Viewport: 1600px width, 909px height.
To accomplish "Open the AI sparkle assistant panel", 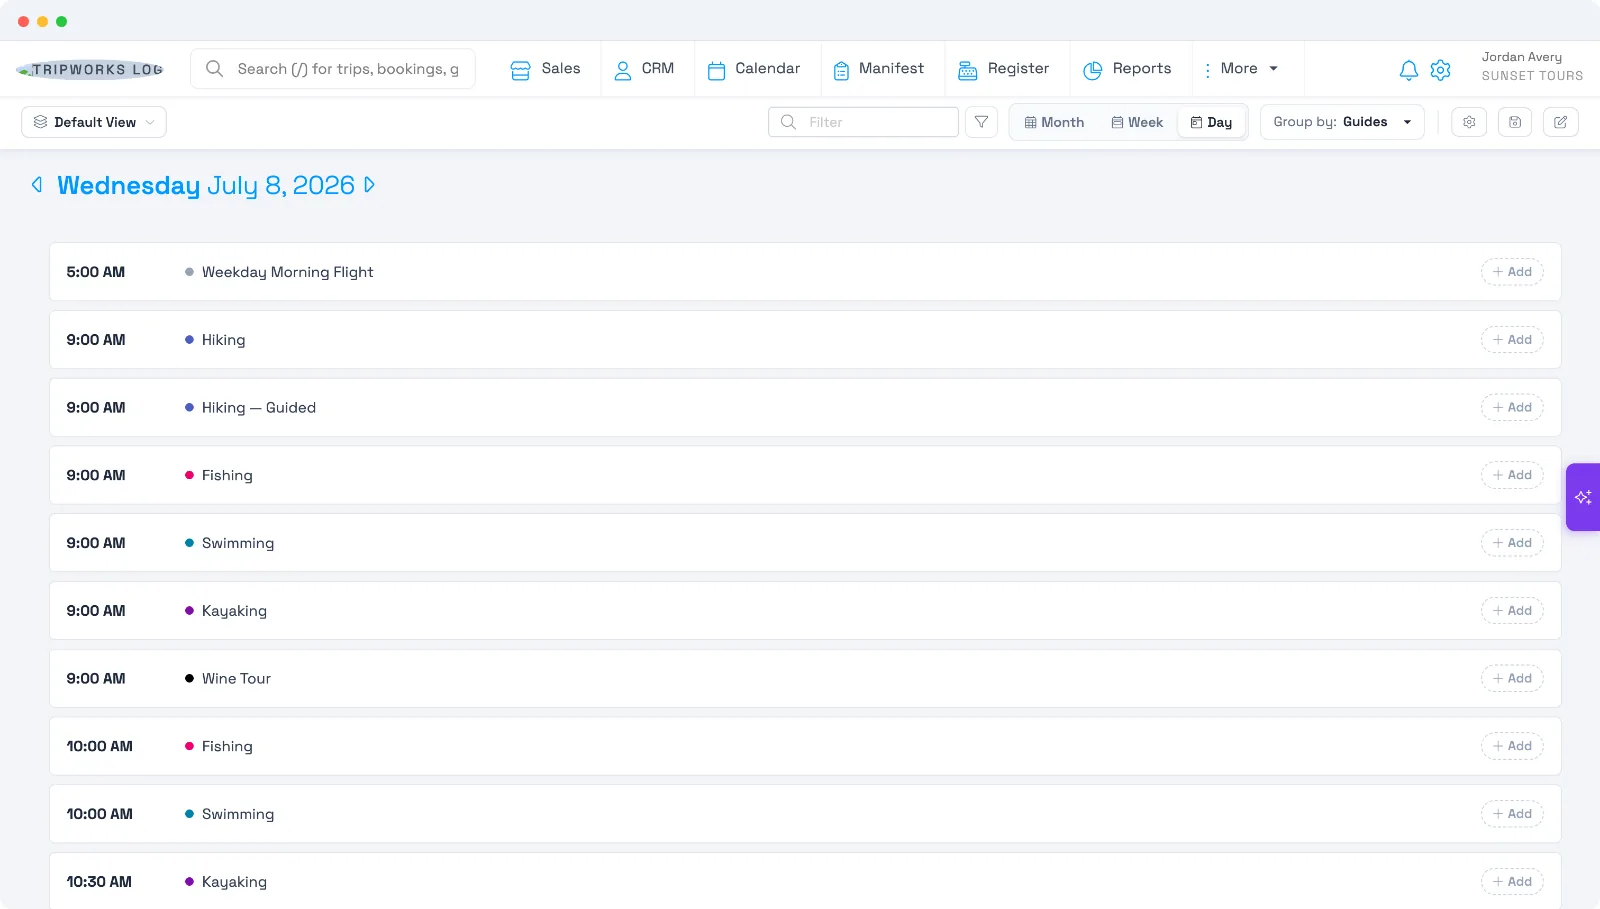I will [1583, 497].
